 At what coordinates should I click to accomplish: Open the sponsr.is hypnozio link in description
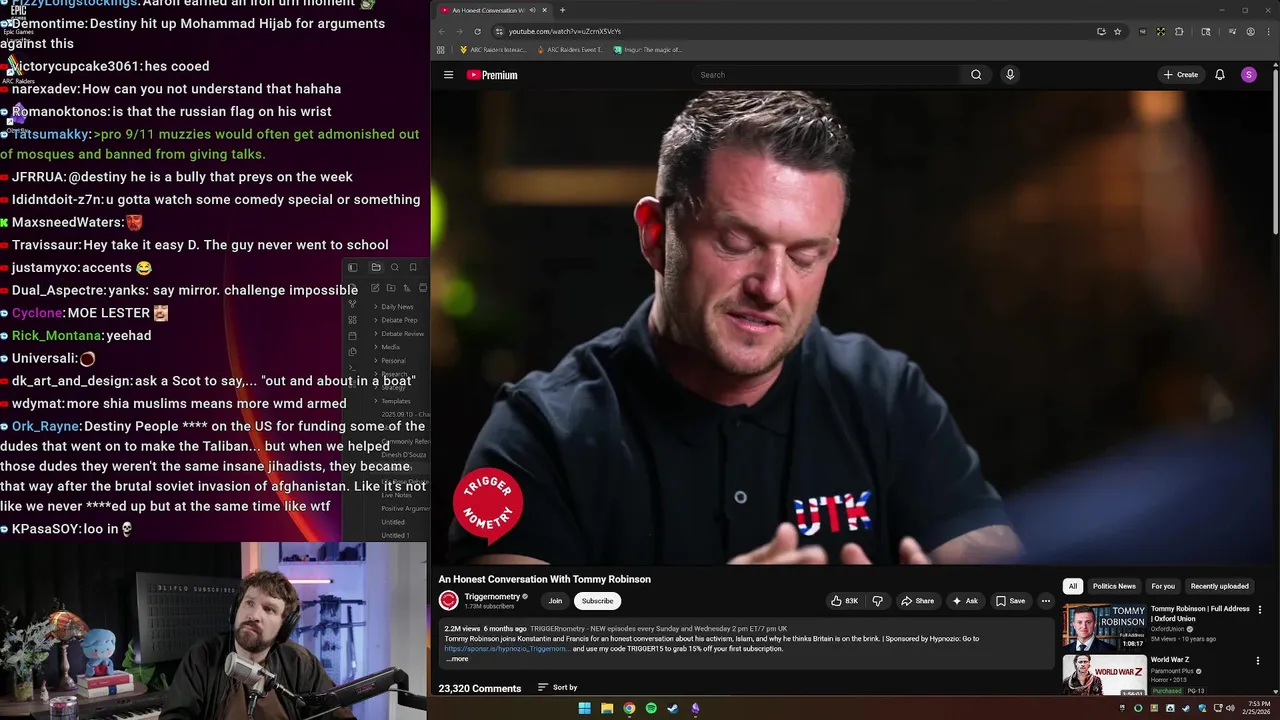[507, 649]
